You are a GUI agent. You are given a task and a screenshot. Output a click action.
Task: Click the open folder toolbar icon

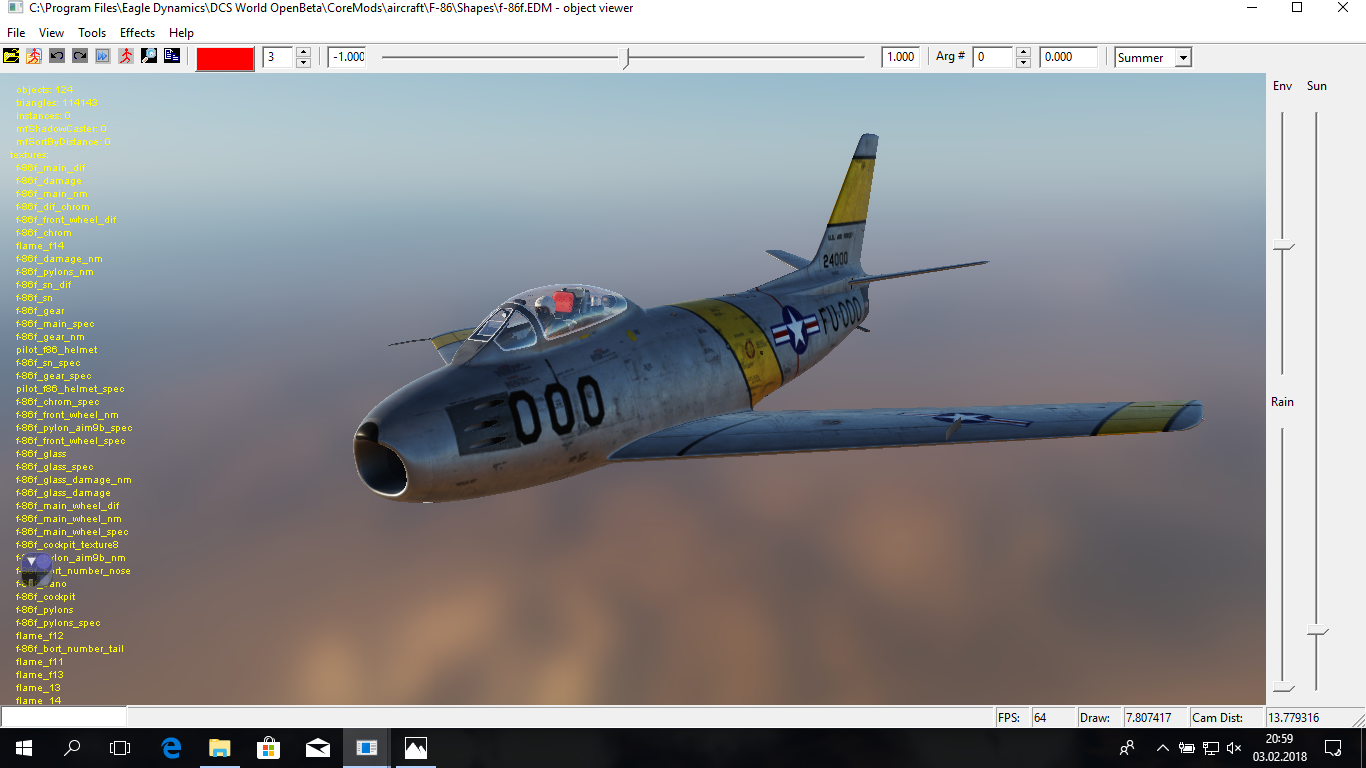pyautogui.click(x=12, y=57)
